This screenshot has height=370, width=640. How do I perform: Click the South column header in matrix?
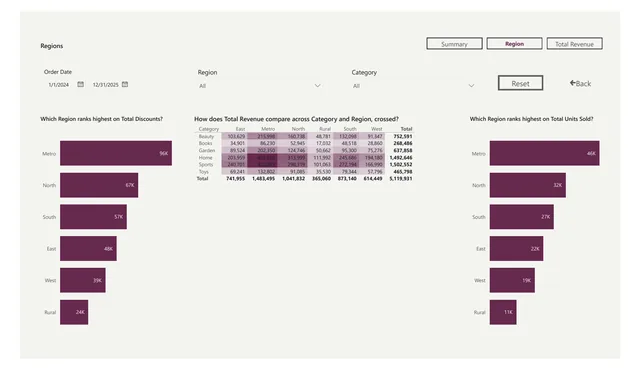pyautogui.click(x=350, y=129)
